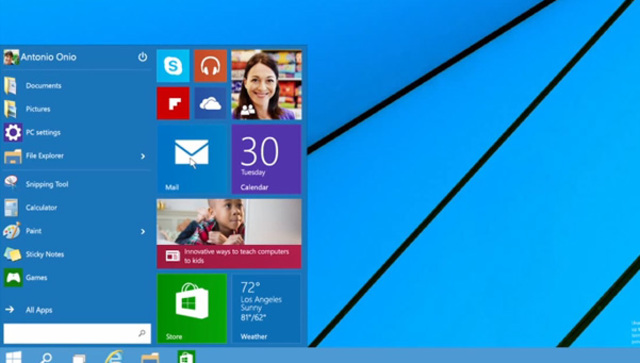Click the All Apps arrow icon
640x363 pixels.
pyautogui.click(x=10, y=310)
